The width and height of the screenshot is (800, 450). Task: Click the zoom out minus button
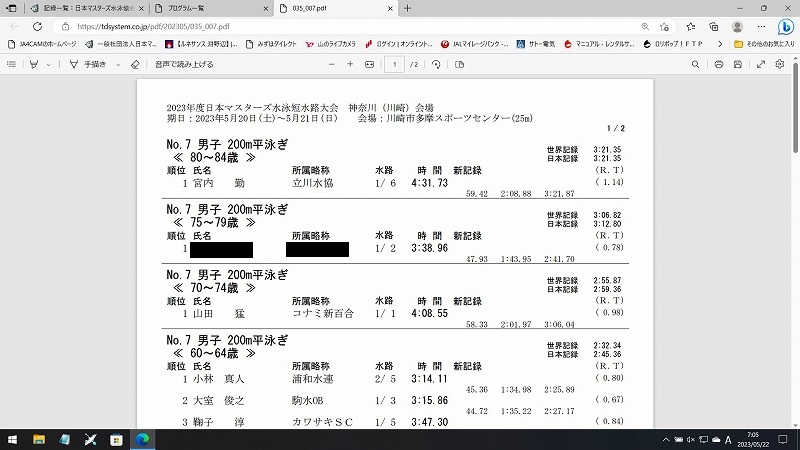pyautogui.click(x=329, y=64)
